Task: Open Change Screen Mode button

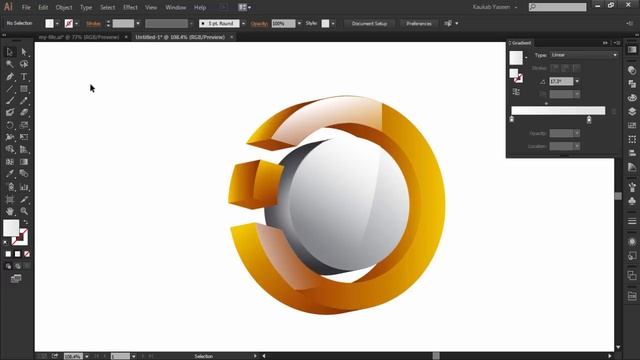Action: [x=16, y=279]
